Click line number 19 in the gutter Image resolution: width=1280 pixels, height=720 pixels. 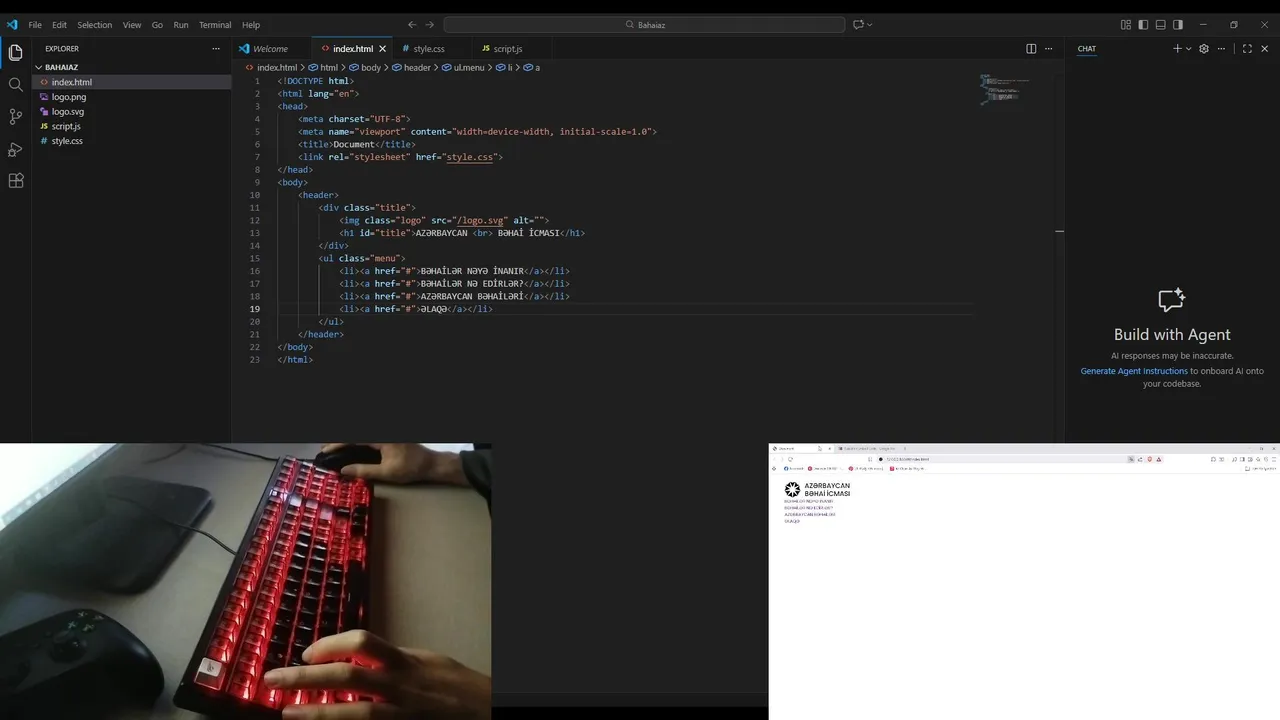255,309
